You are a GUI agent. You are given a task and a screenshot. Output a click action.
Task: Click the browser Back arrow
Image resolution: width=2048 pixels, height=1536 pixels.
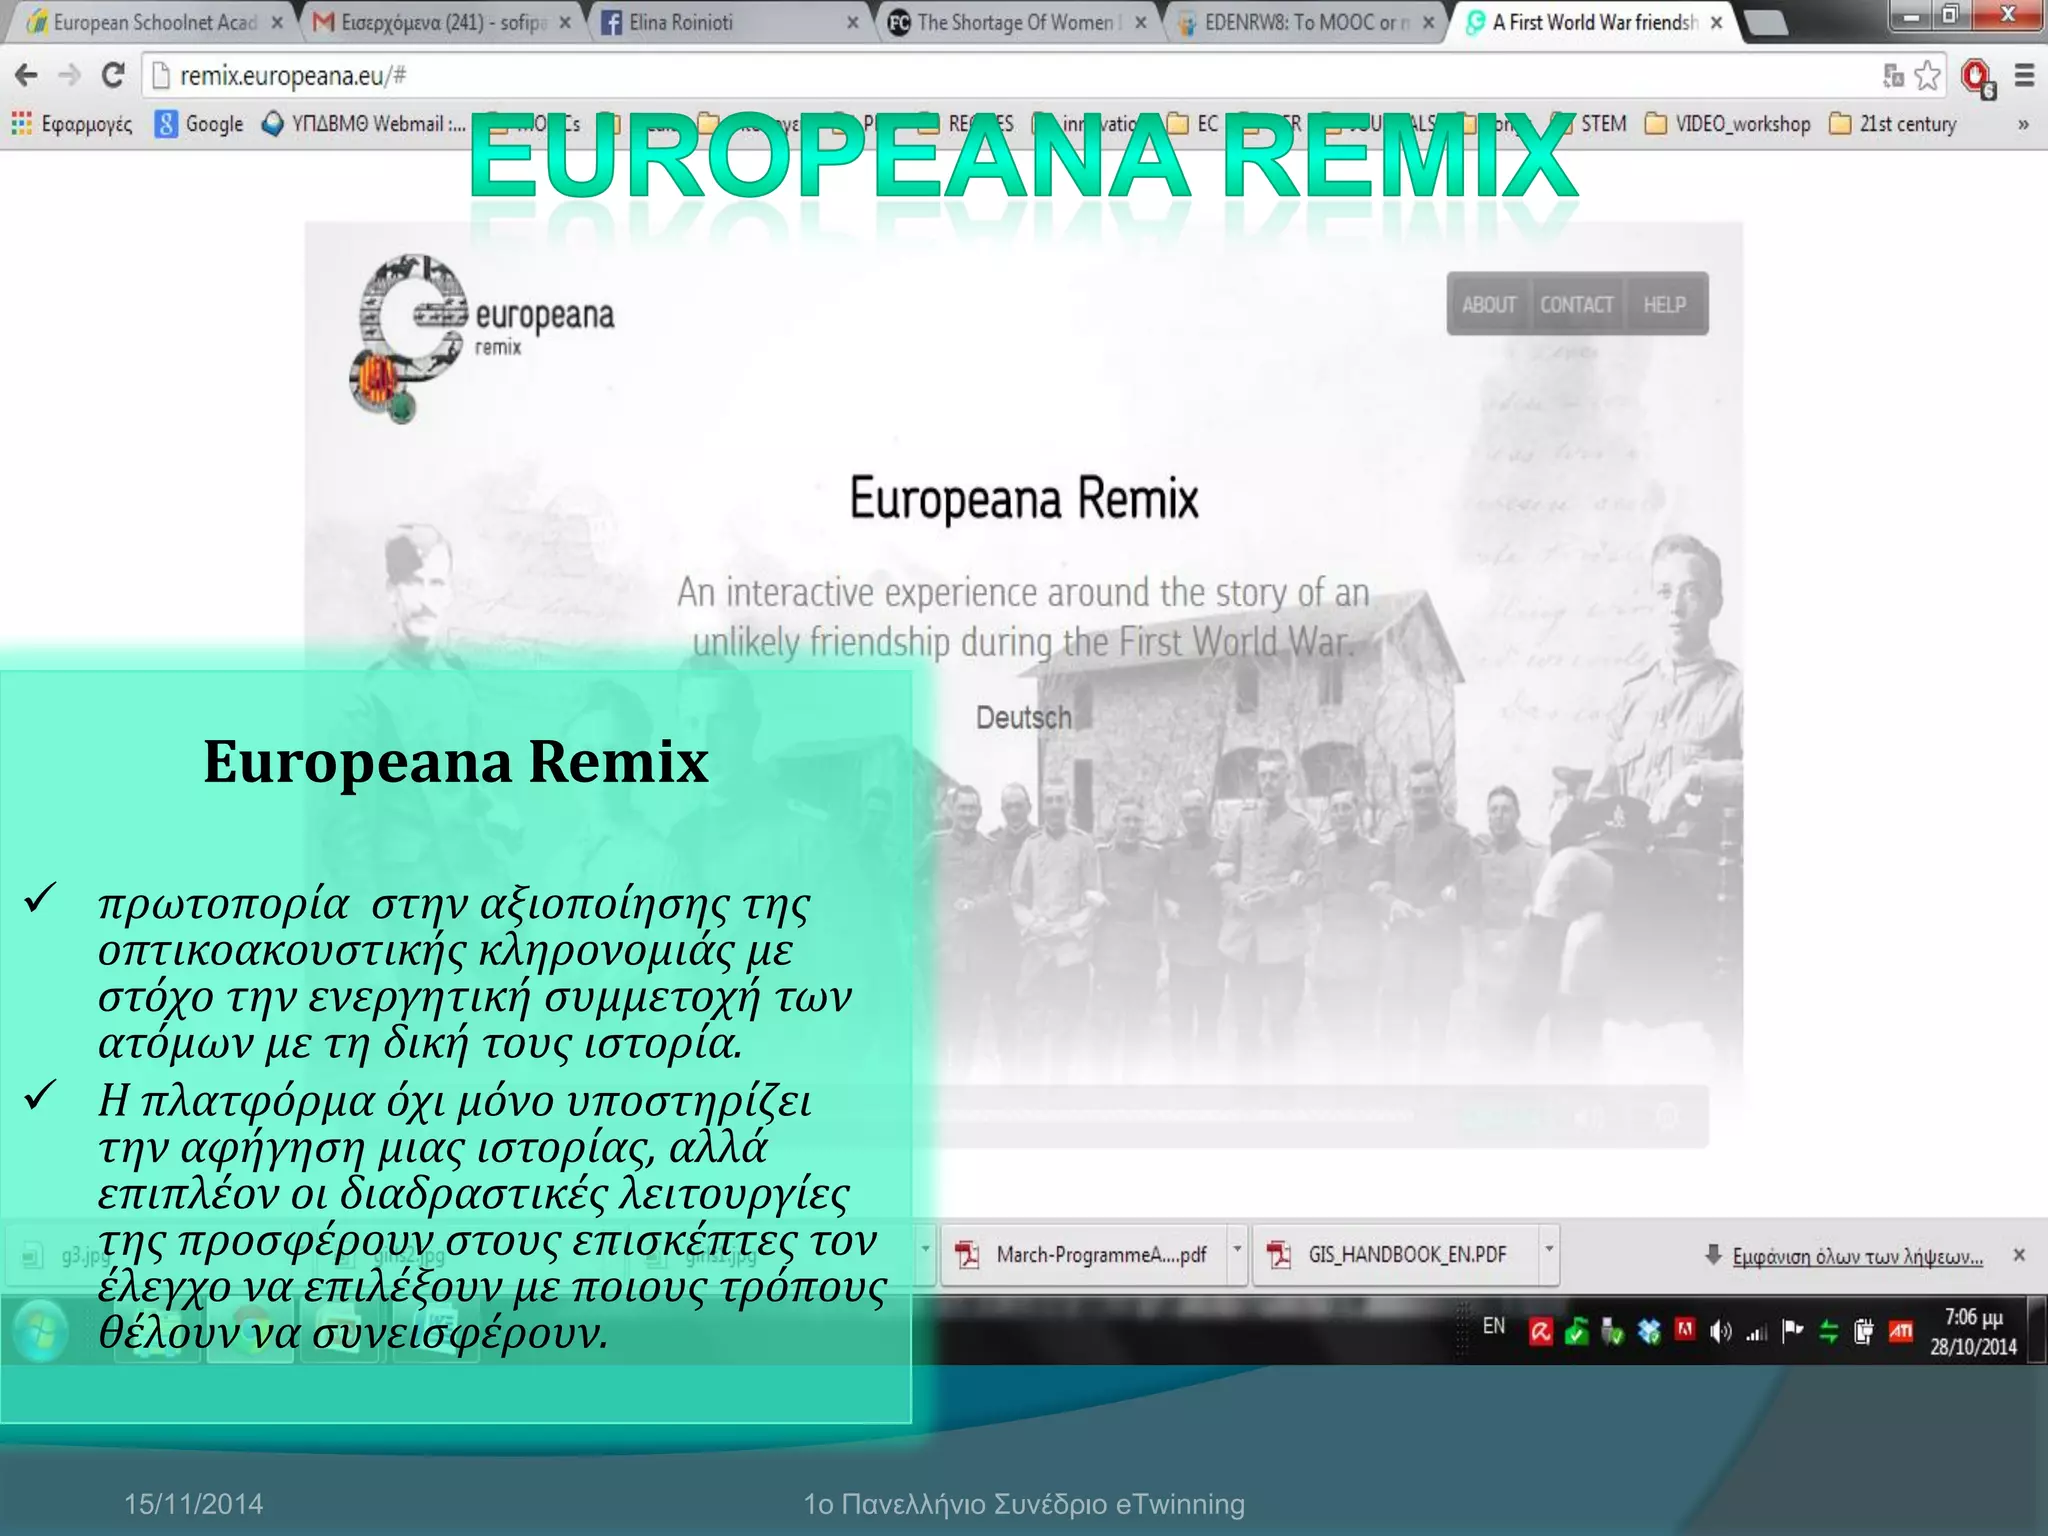coord(26,75)
